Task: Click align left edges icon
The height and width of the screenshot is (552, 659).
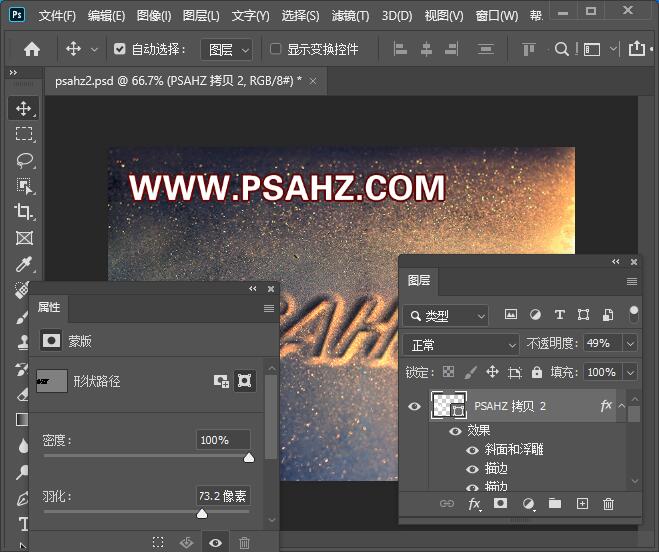Action: point(400,50)
